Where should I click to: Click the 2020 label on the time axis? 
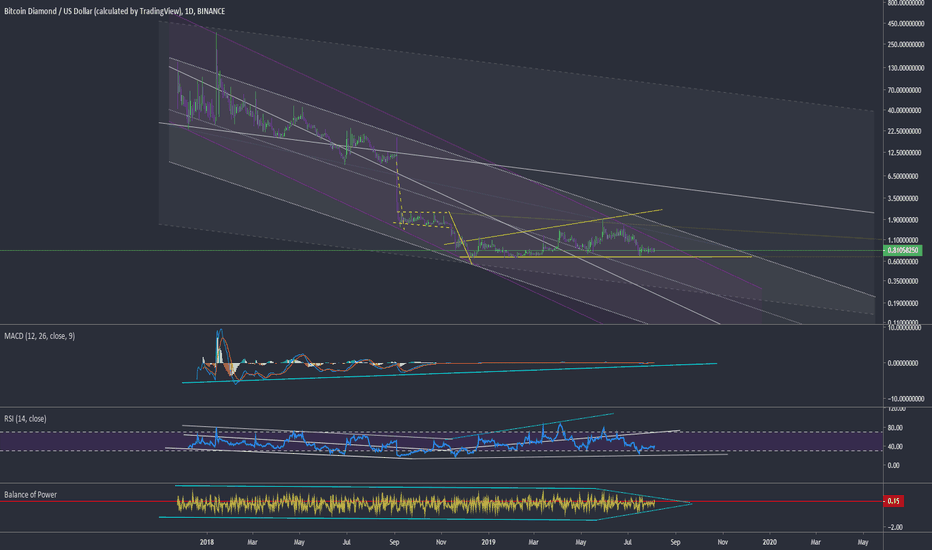click(770, 542)
